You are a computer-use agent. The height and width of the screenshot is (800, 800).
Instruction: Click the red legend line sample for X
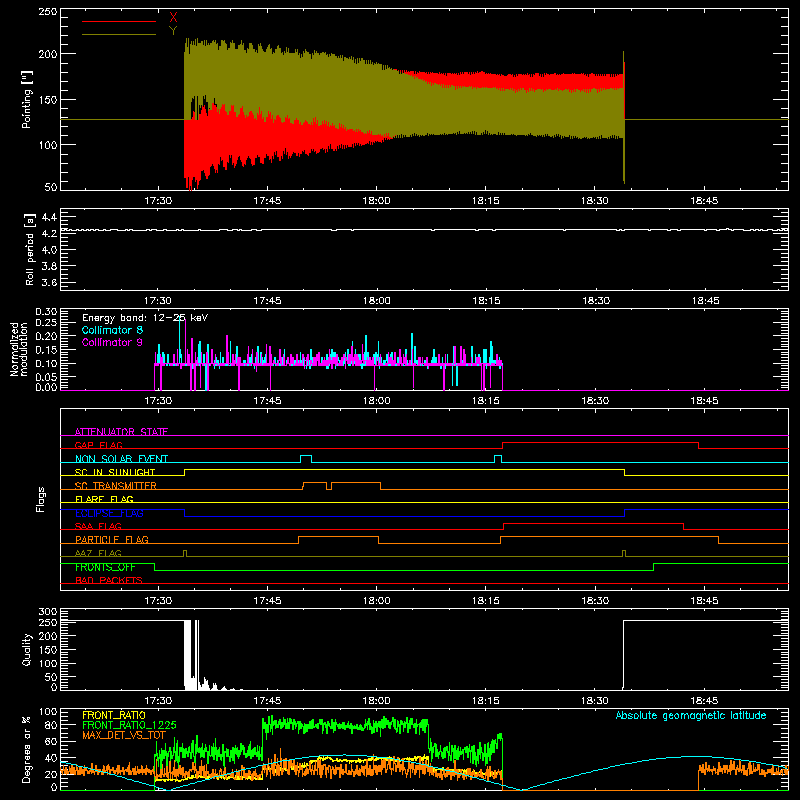119,21
